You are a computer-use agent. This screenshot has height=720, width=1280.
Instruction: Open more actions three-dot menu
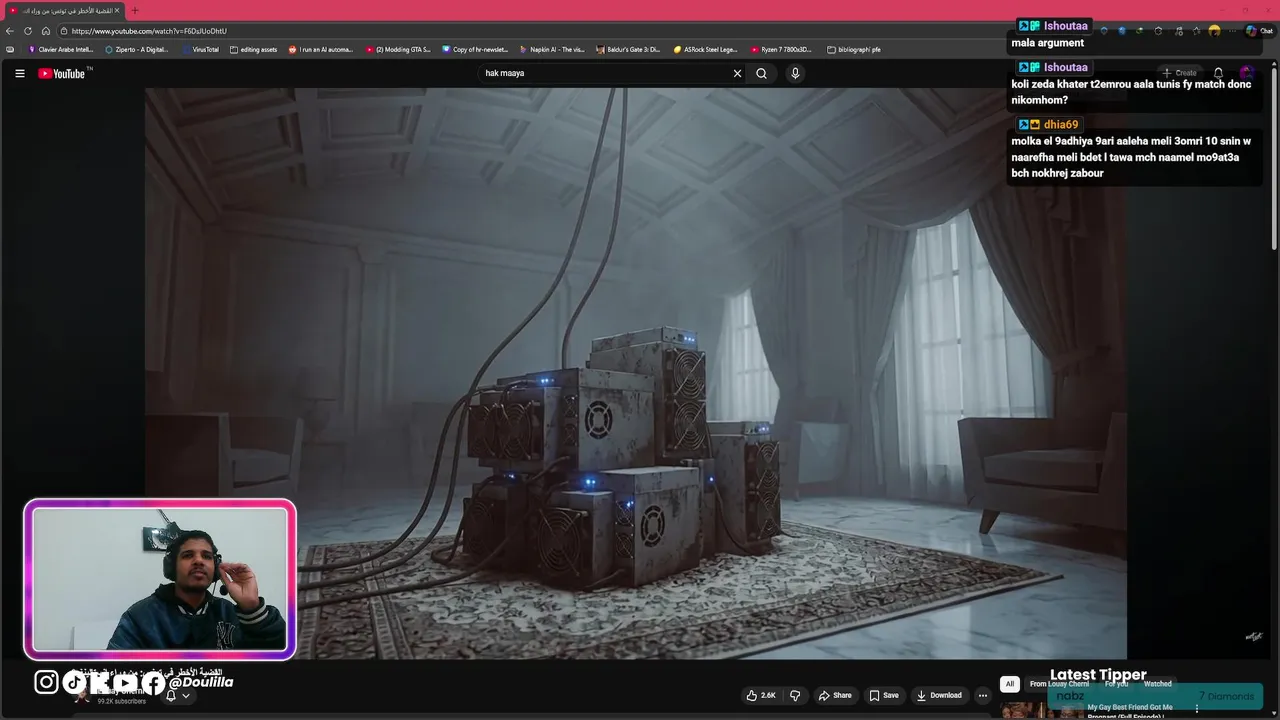(983, 695)
